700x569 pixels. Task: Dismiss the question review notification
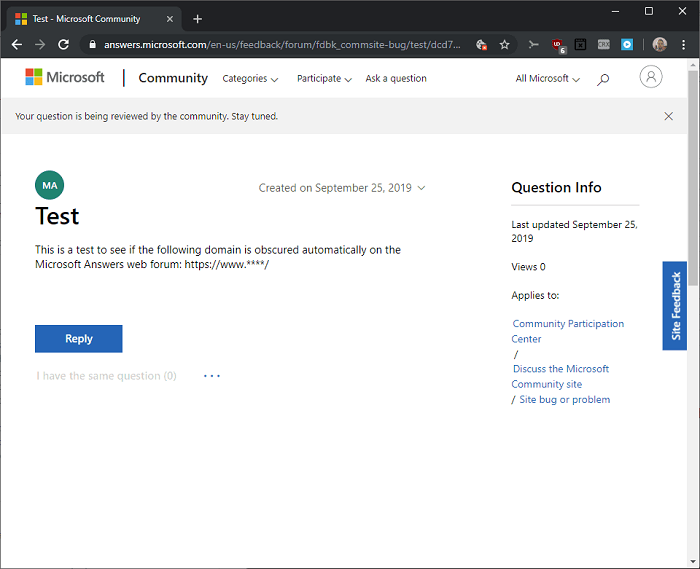pyautogui.click(x=668, y=116)
